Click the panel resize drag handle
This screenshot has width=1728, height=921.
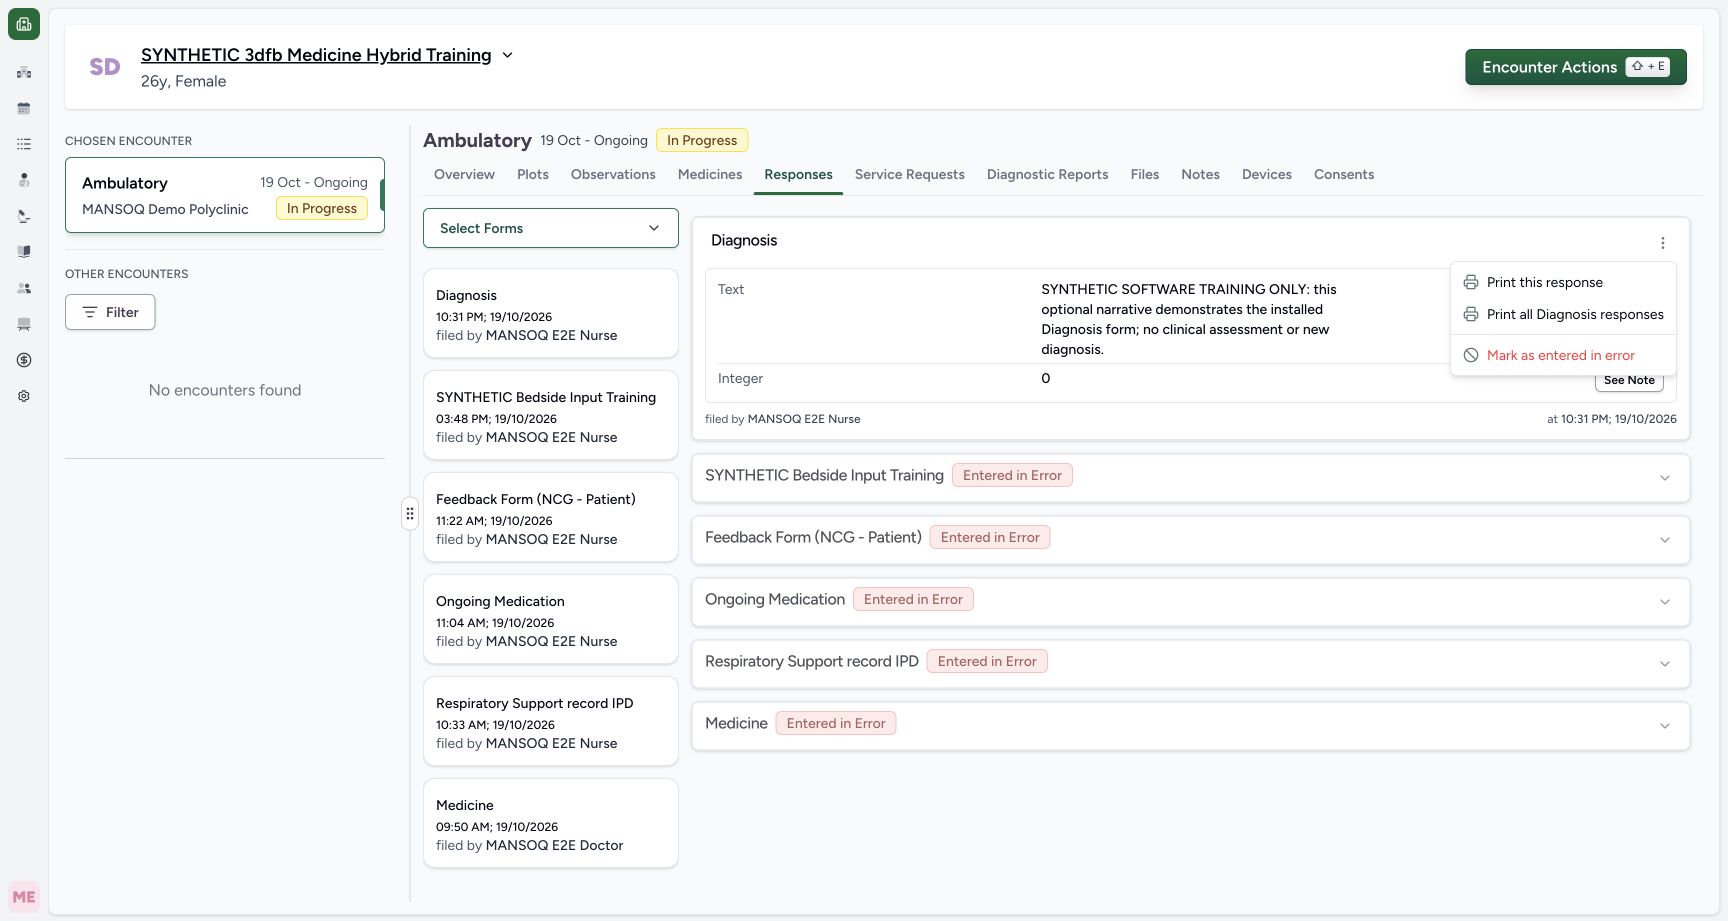(410, 513)
